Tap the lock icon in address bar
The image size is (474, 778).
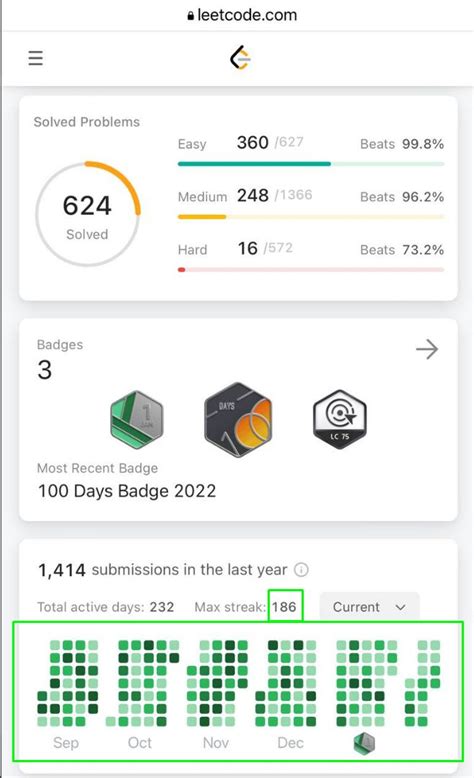click(191, 16)
